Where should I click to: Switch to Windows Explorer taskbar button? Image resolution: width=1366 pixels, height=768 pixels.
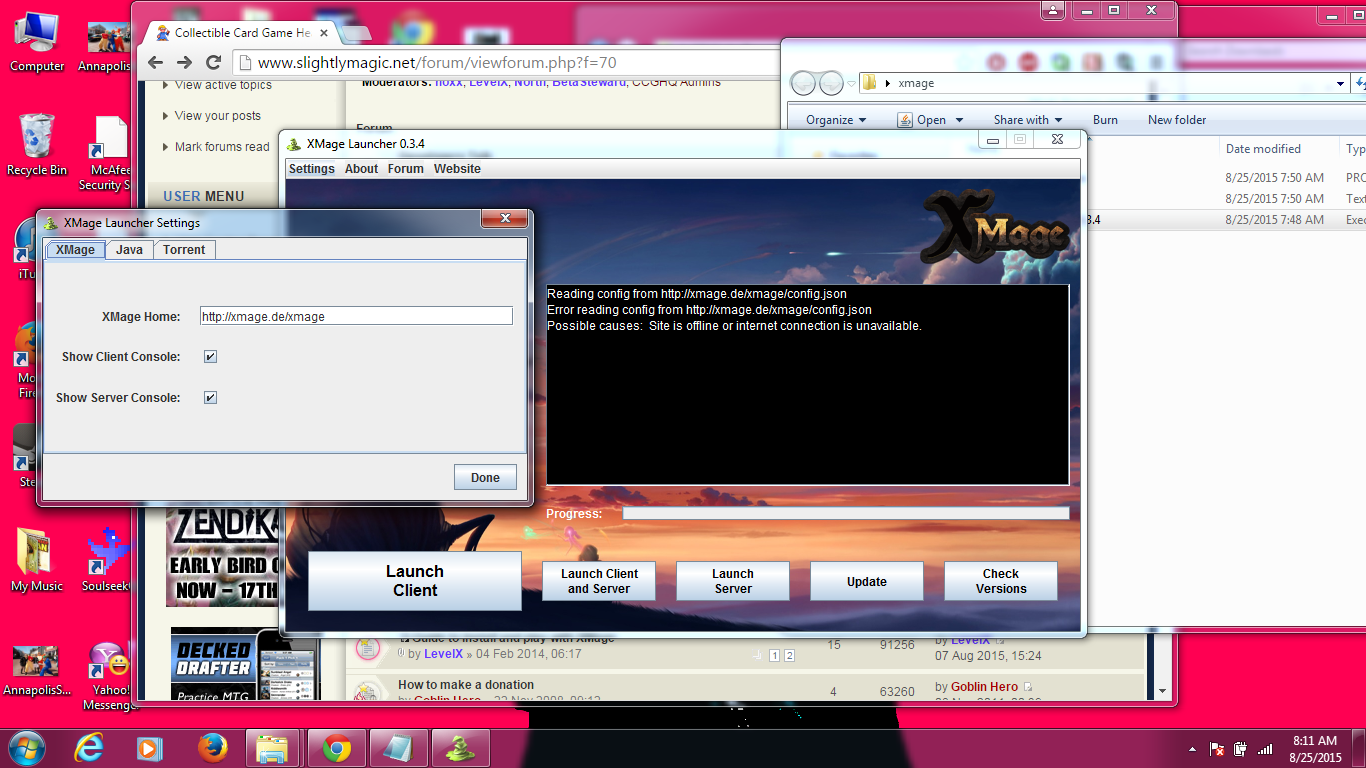coord(272,747)
